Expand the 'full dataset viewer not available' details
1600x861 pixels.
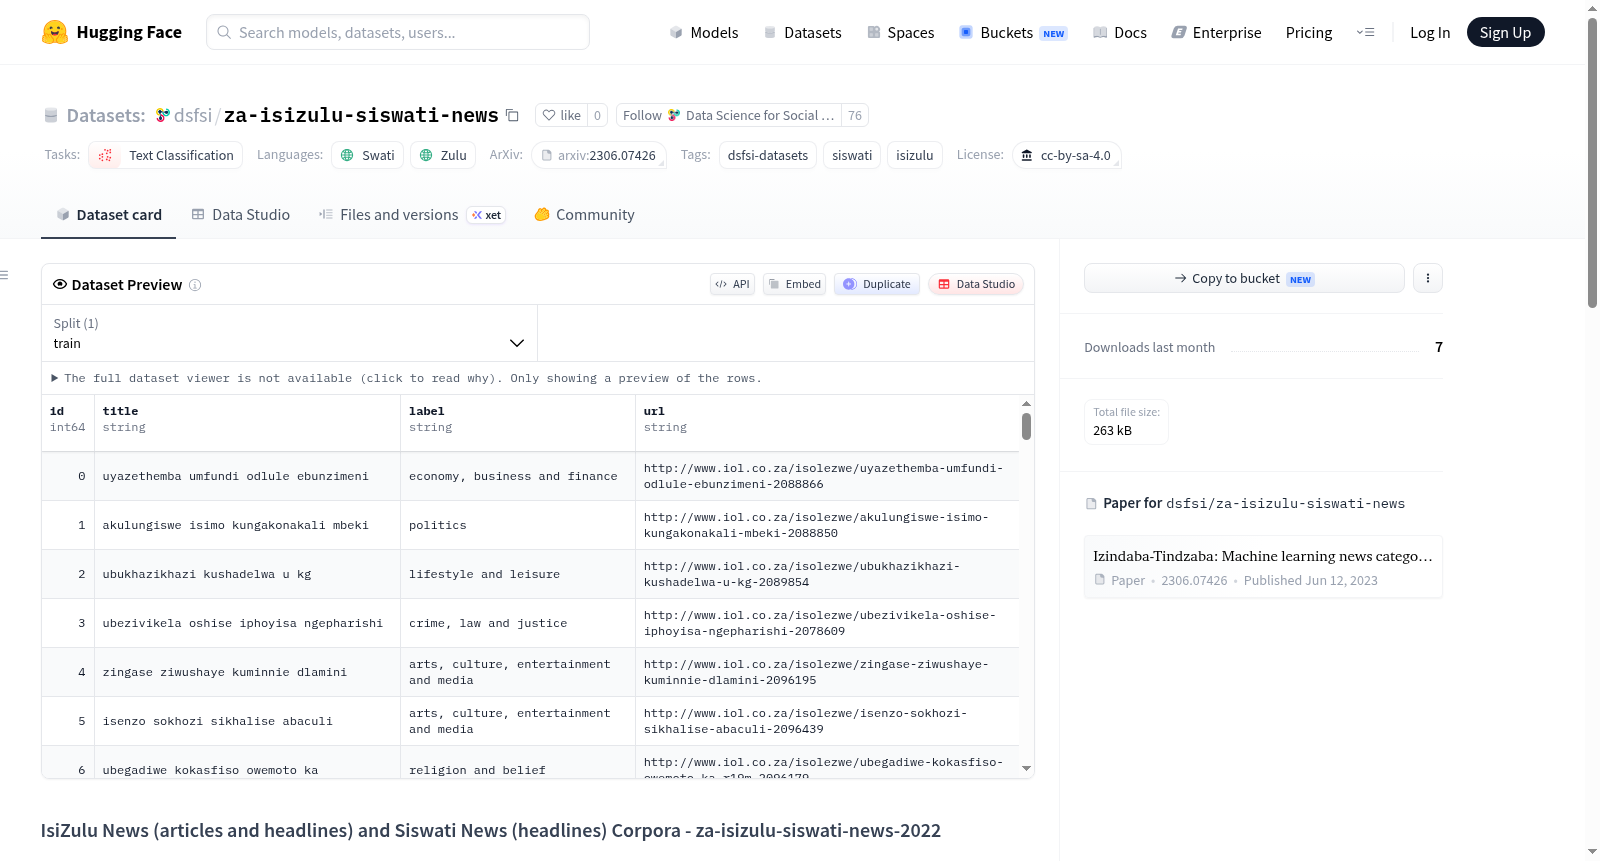click(407, 378)
